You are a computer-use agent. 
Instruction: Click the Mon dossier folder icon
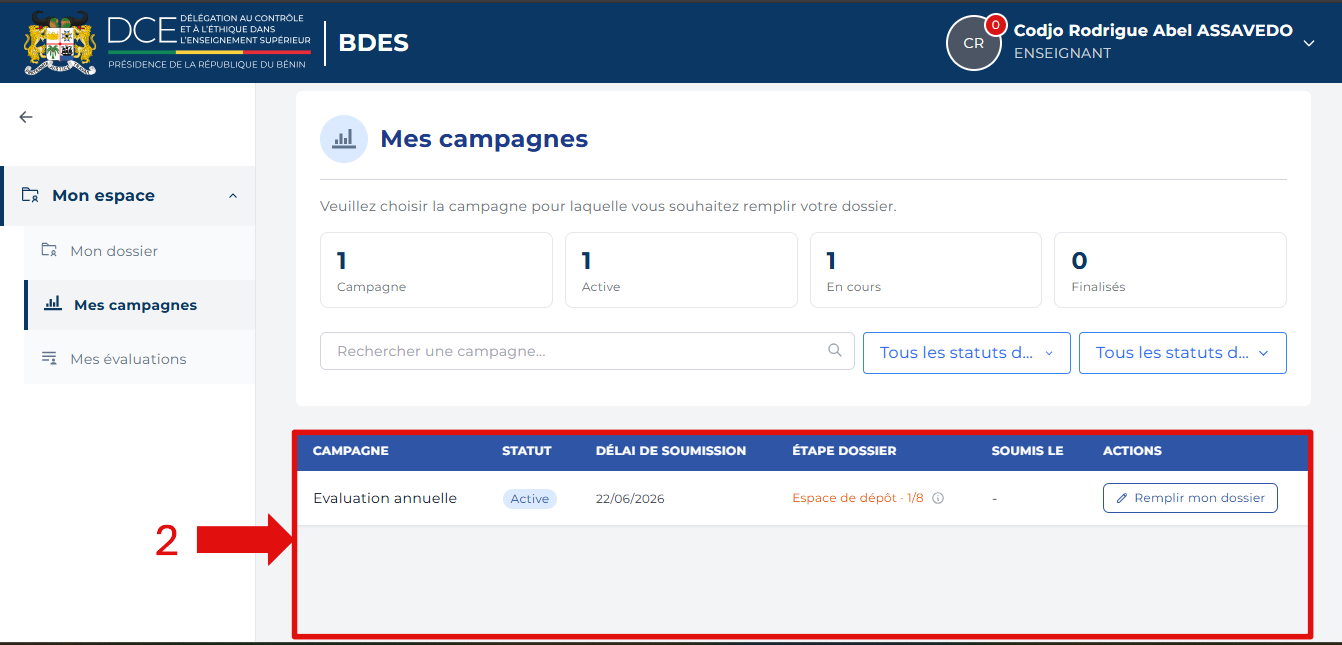coord(49,250)
